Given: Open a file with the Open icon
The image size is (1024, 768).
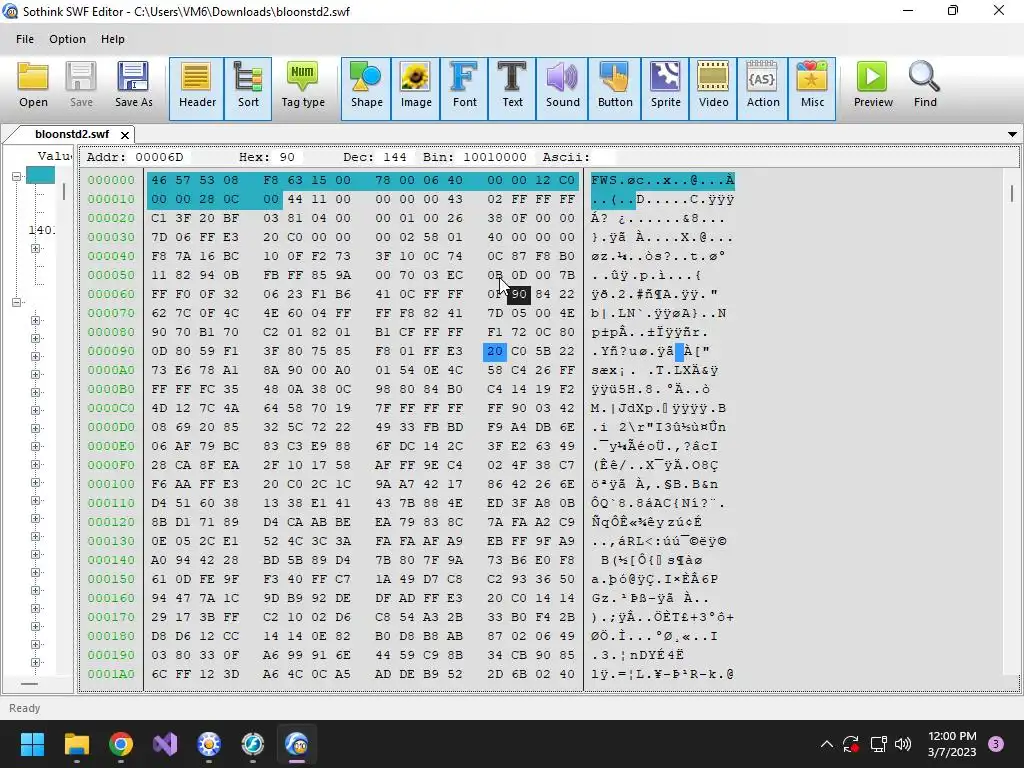Looking at the screenshot, I should pyautogui.click(x=33, y=86).
